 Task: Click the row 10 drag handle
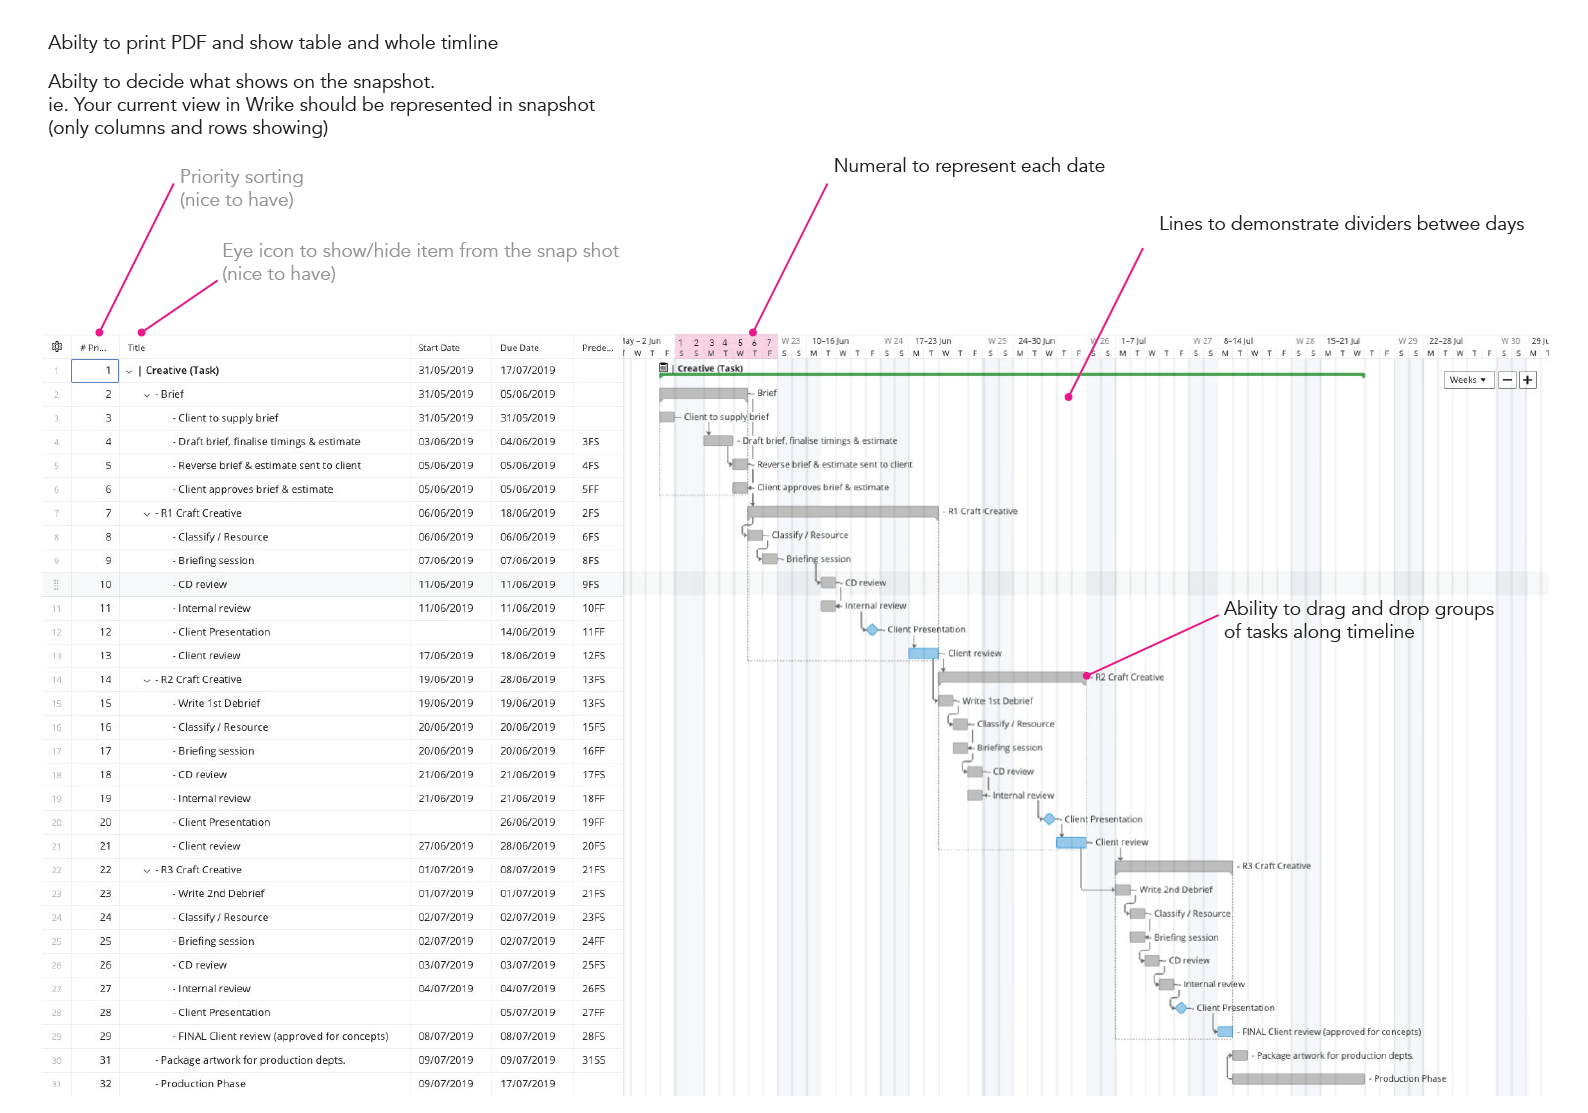(x=56, y=585)
